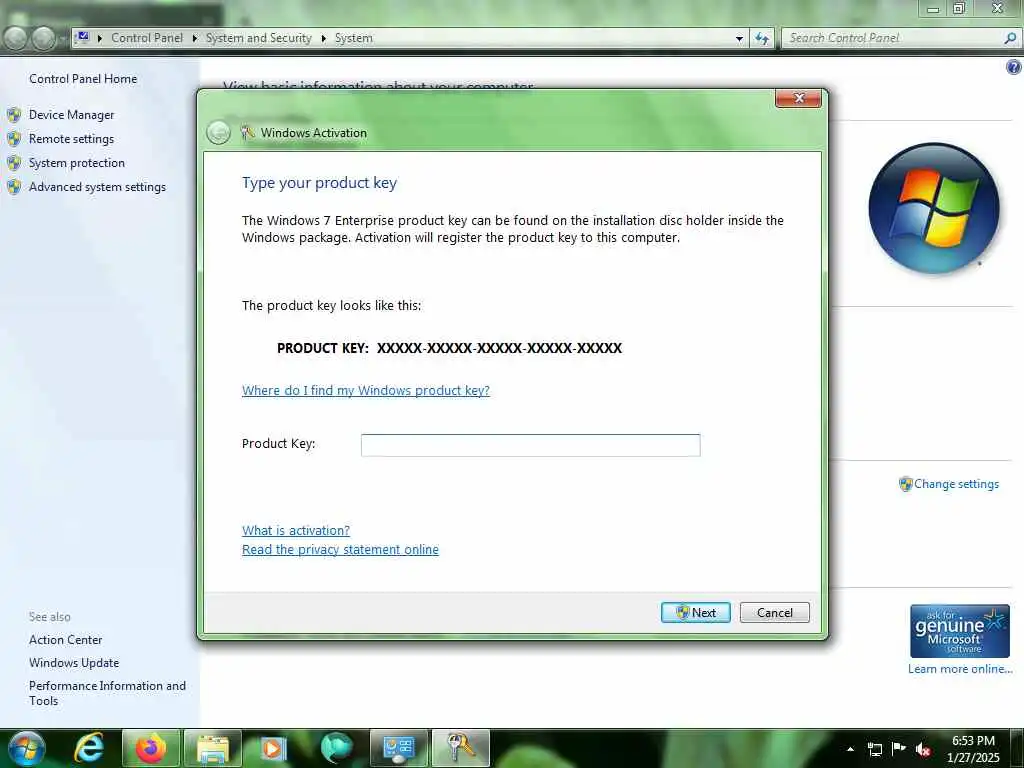Click 'System' in the address breadcrumb
Image resolution: width=1024 pixels, height=768 pixels.
353,38
